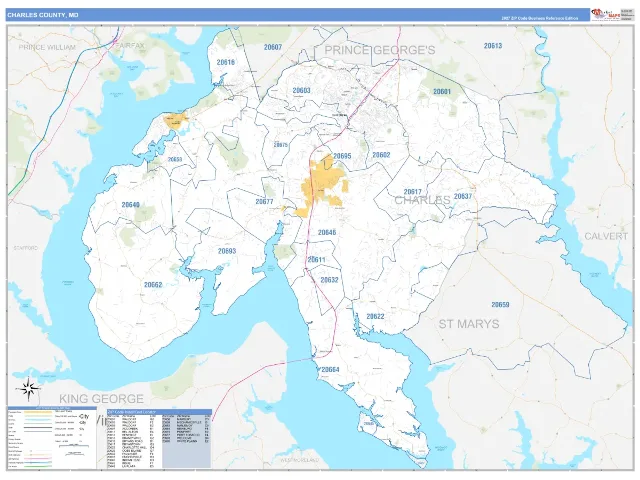Select ZIP code label 20640

(131, 205)
